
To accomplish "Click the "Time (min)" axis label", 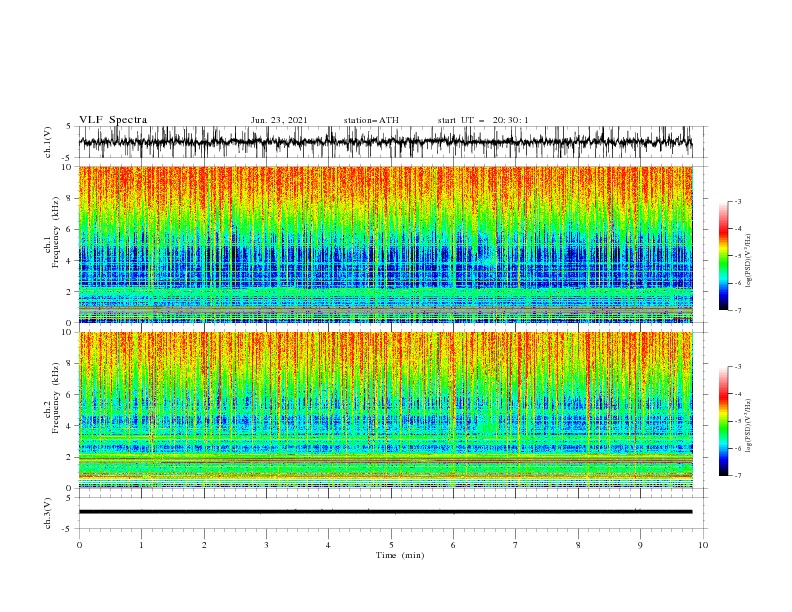I will (400, 555).
